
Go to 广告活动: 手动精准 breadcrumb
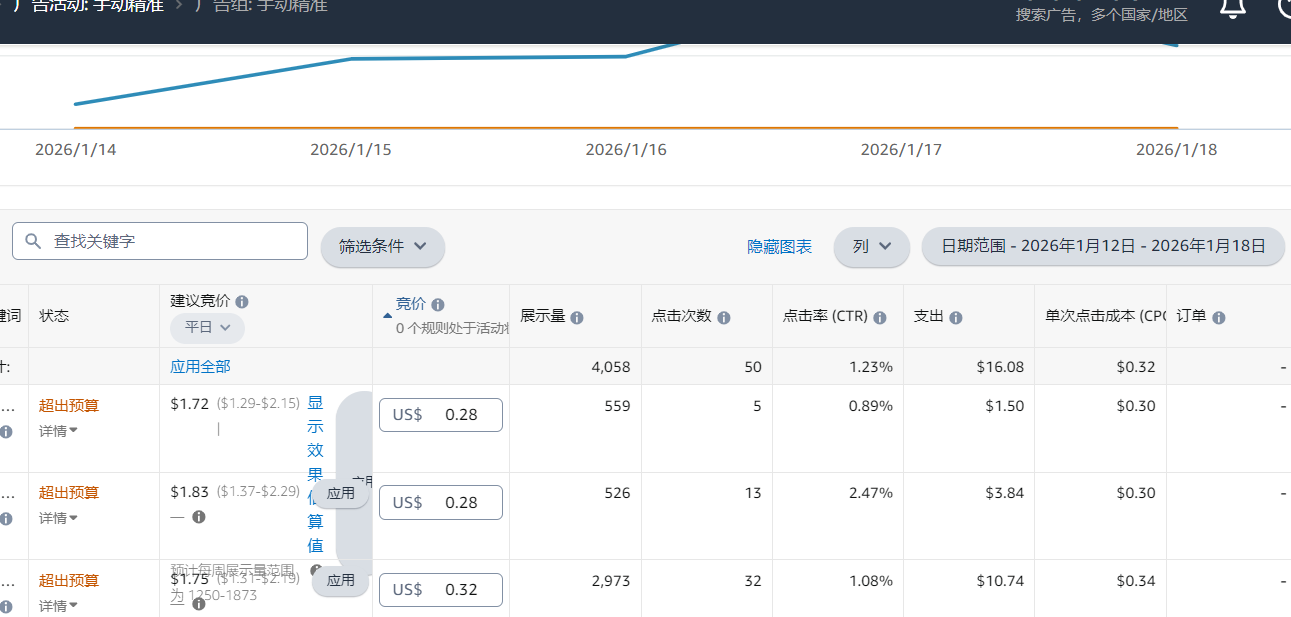[95, 6]
